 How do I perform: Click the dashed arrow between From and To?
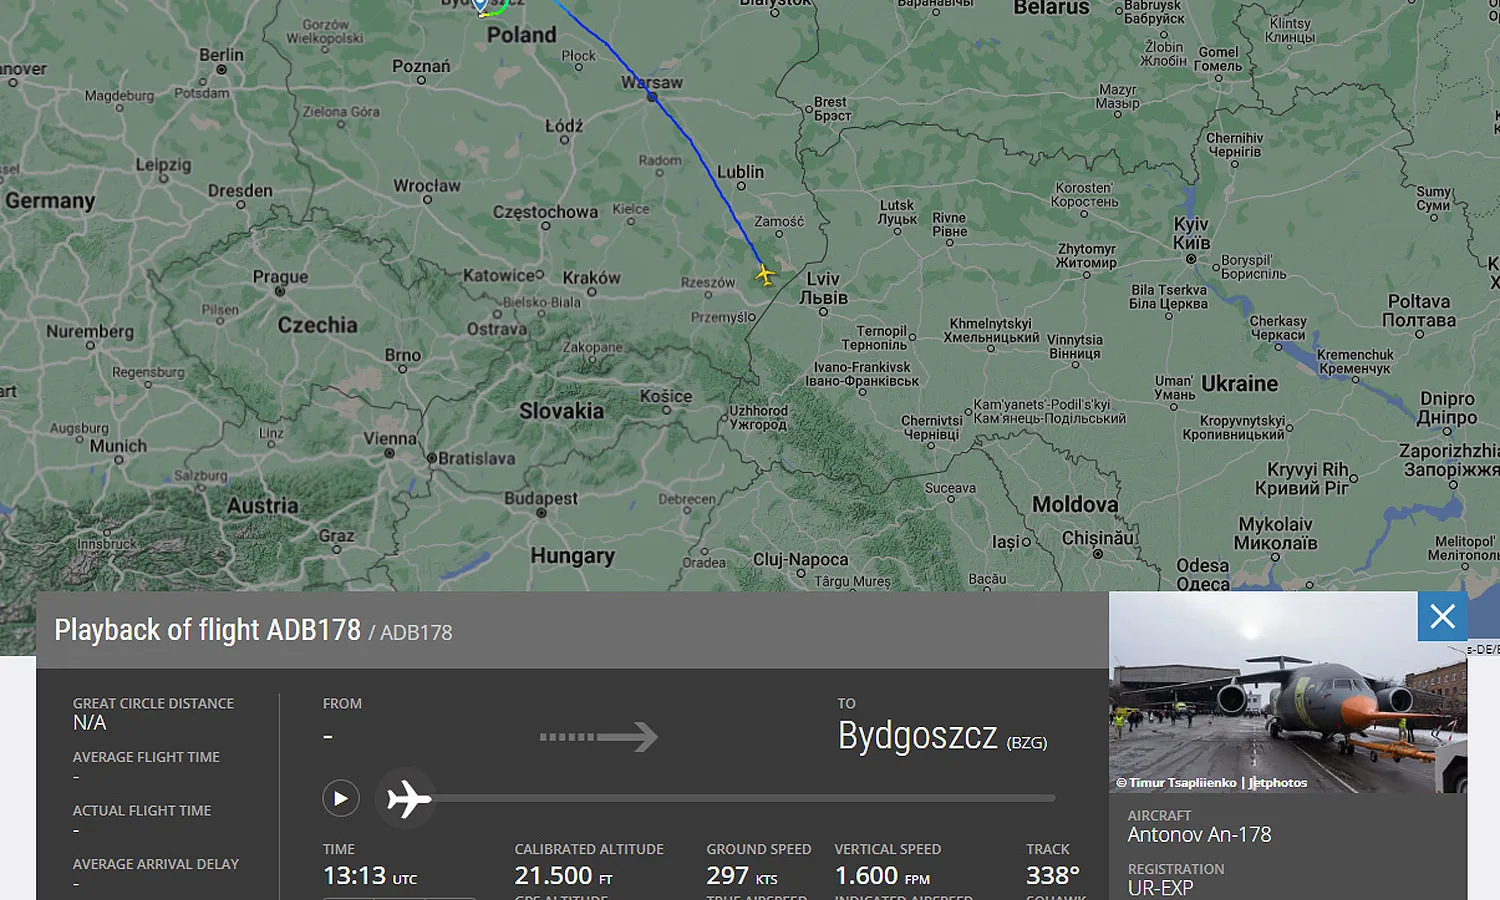point(598,737)
